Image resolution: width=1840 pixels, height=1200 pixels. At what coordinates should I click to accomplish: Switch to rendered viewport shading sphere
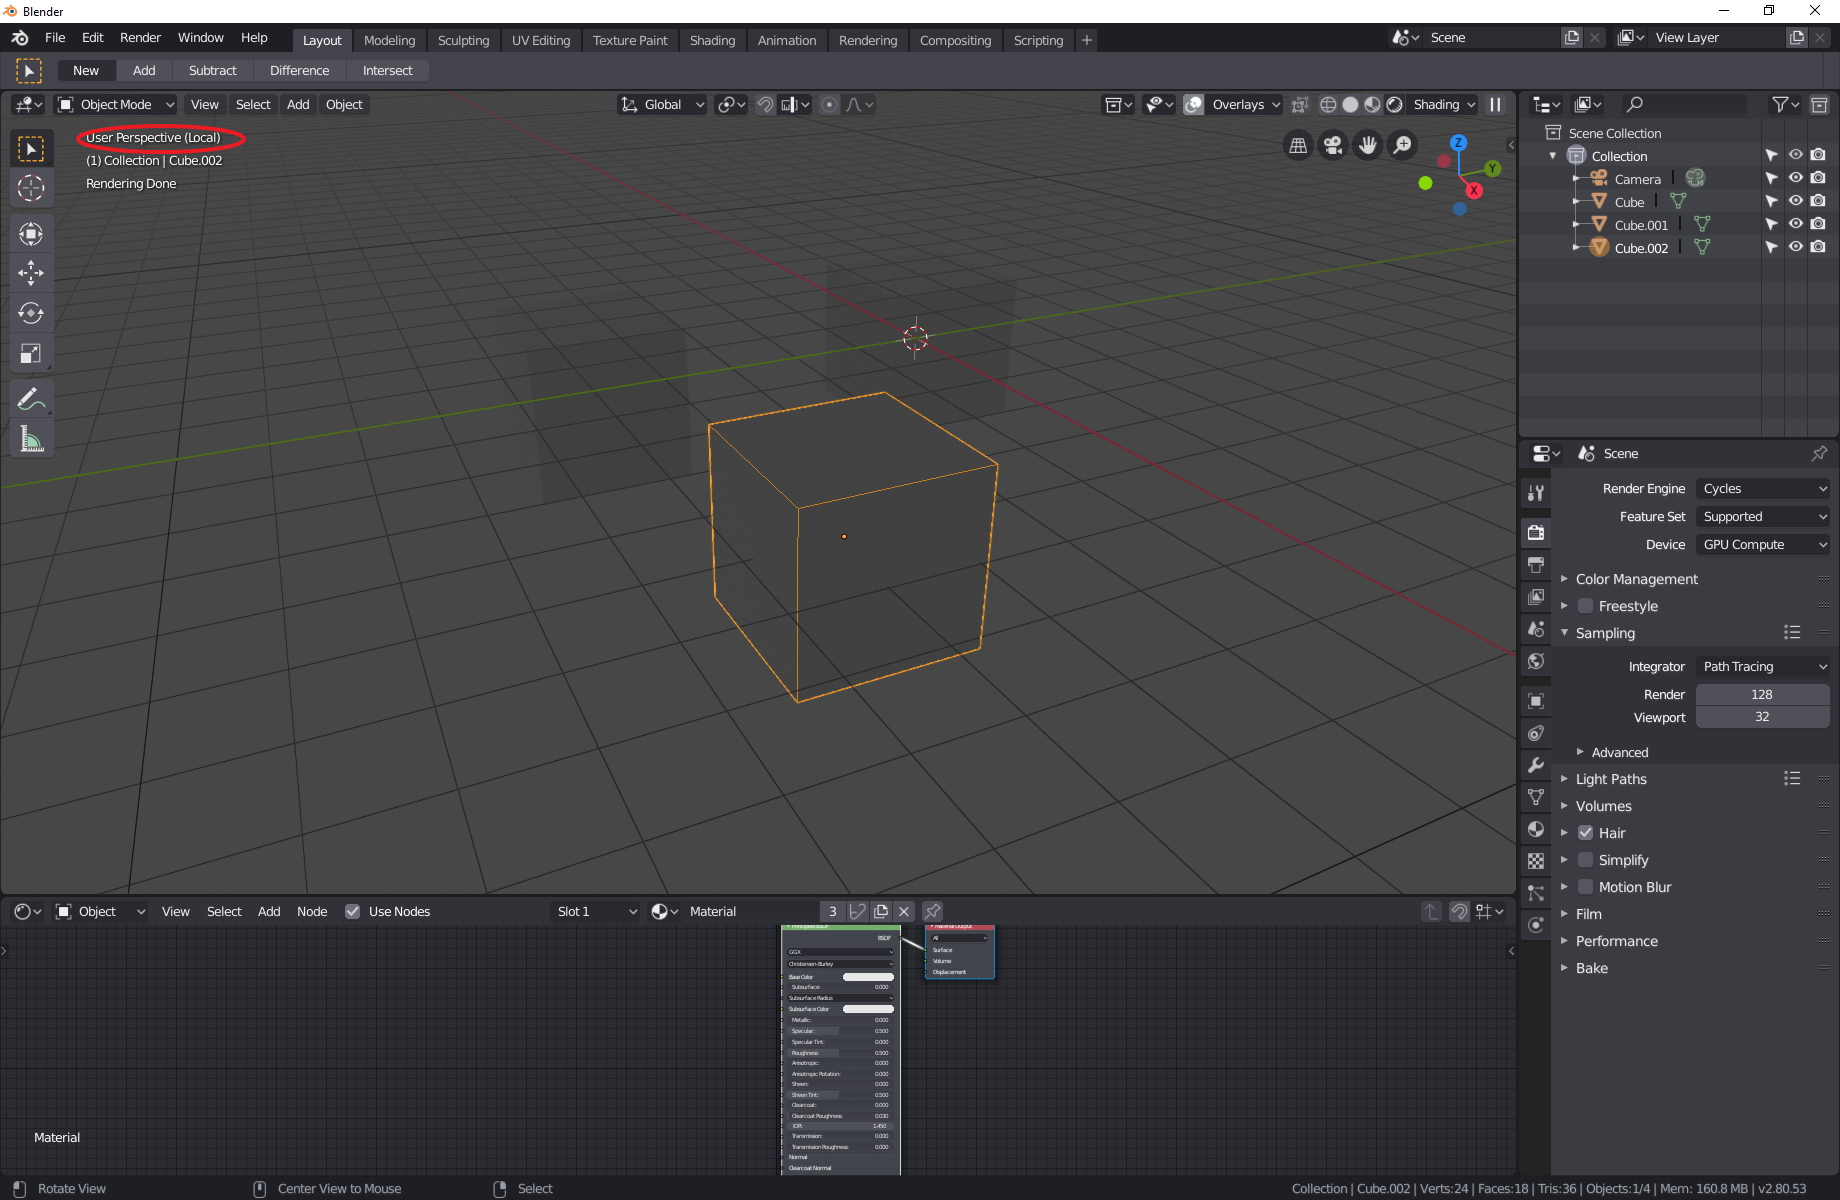coord(1394,104)
